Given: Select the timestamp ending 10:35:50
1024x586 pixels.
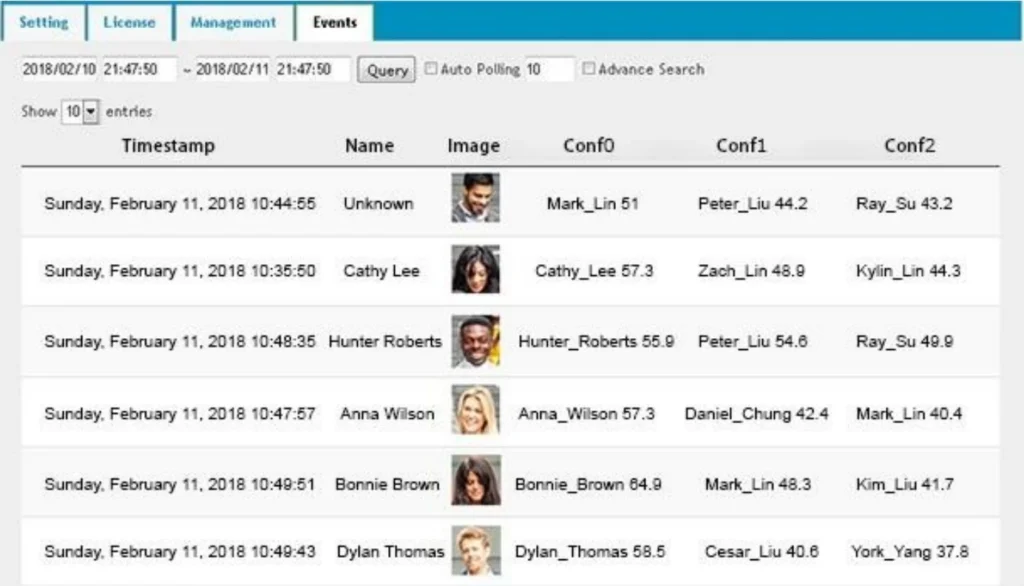Looking at the screenshot, I should point(180,271).
